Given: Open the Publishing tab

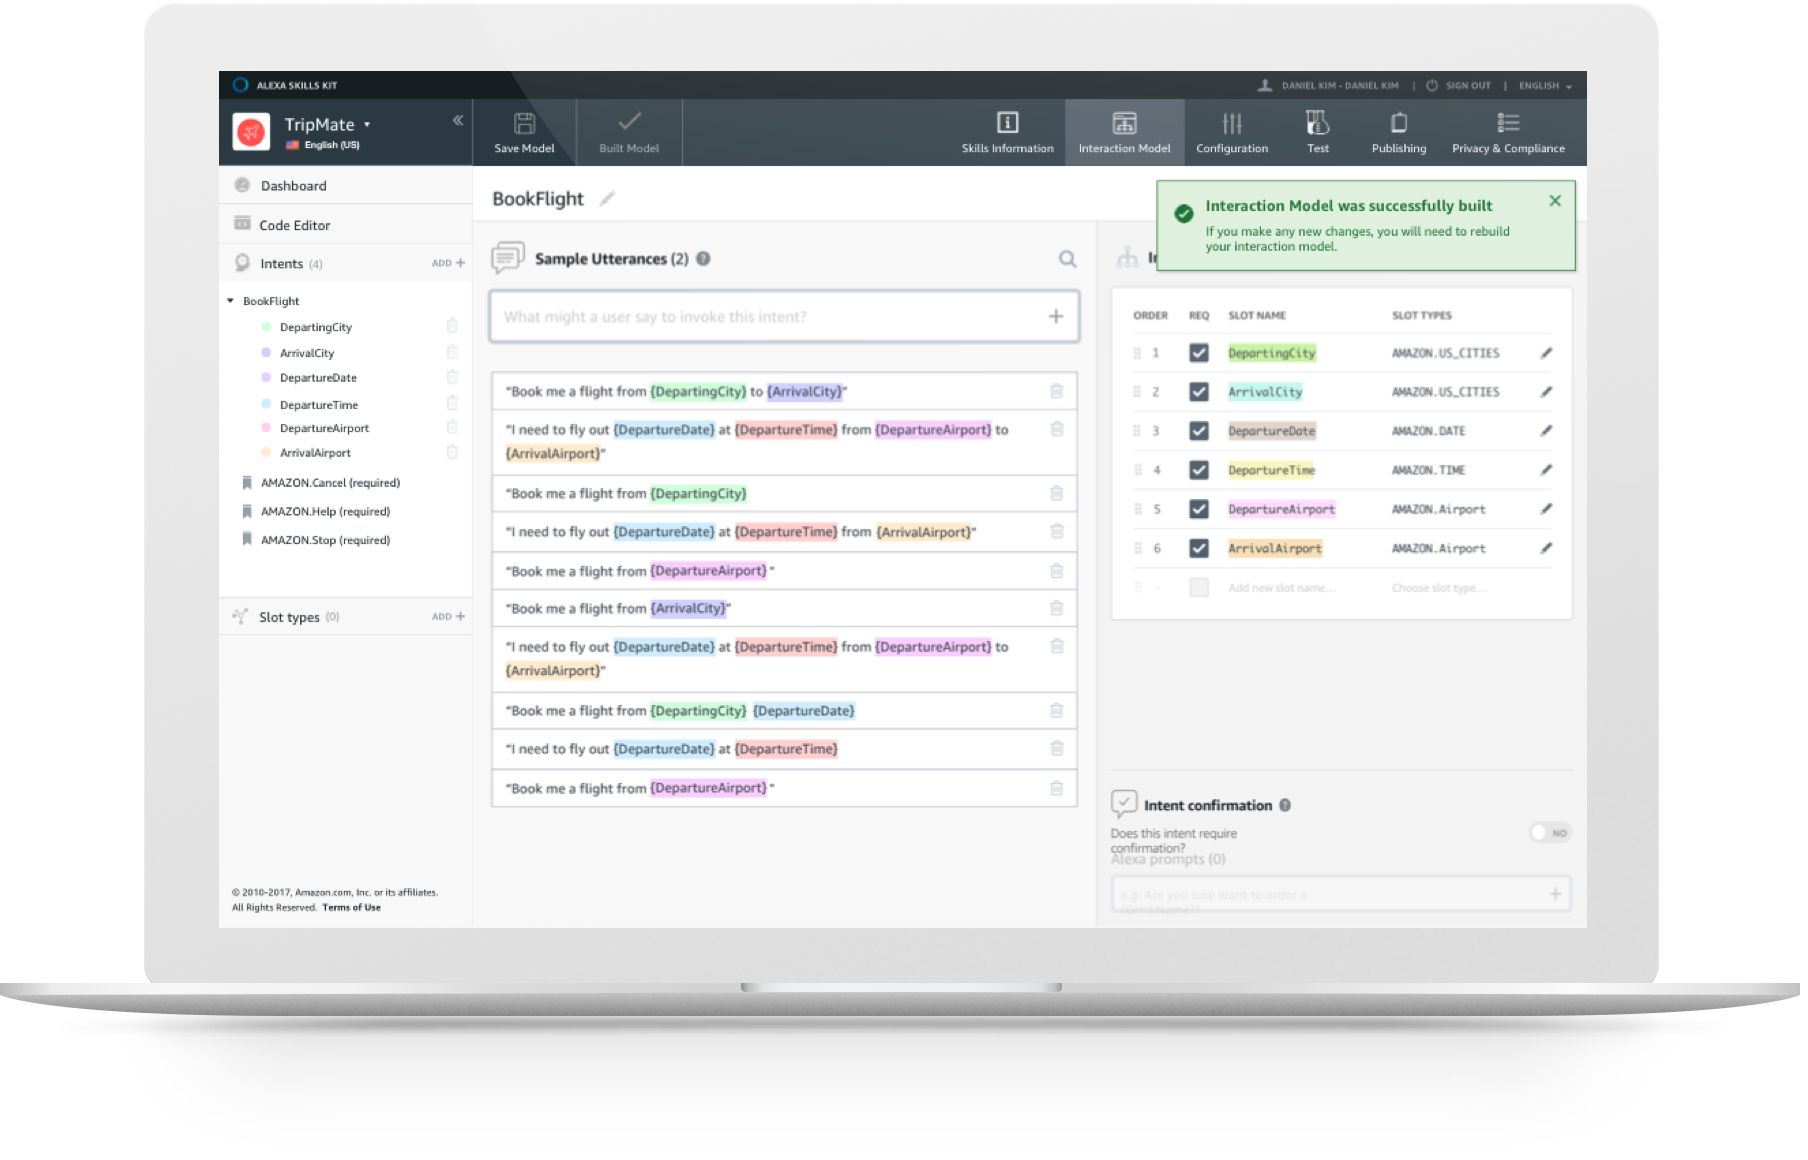Looking at the screenshot, I should 1398,133.
